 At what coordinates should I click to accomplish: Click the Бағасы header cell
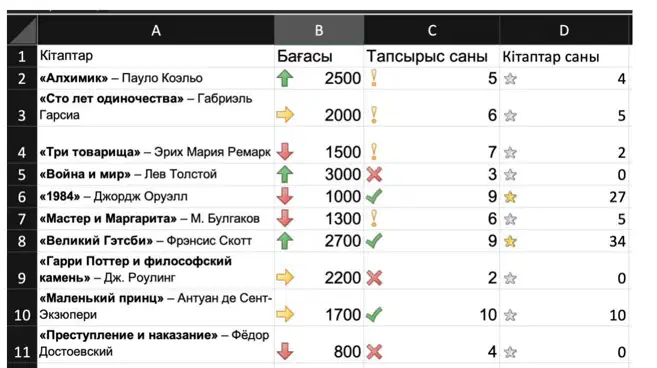319,56
